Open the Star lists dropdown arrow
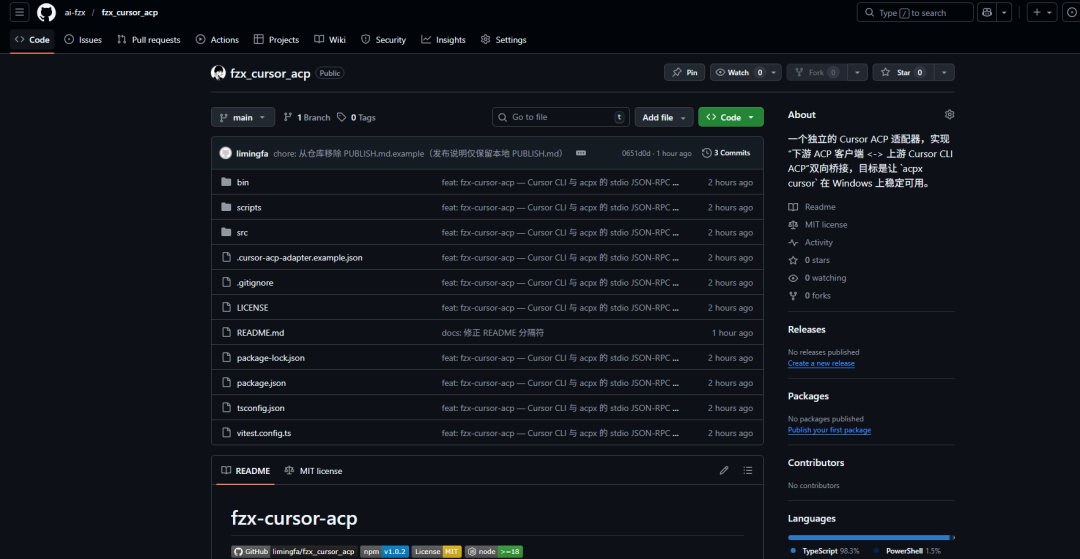 pyautogui.click(x=945, y=72)
